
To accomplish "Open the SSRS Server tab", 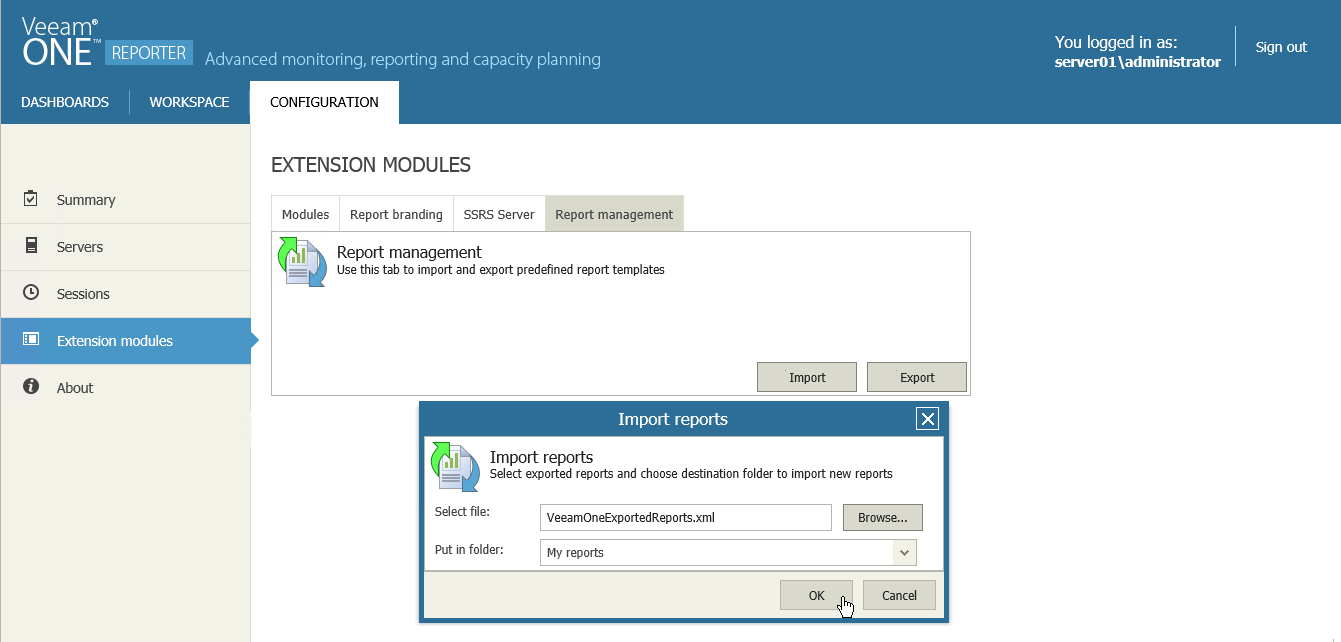I will click(x=499, y=214).
